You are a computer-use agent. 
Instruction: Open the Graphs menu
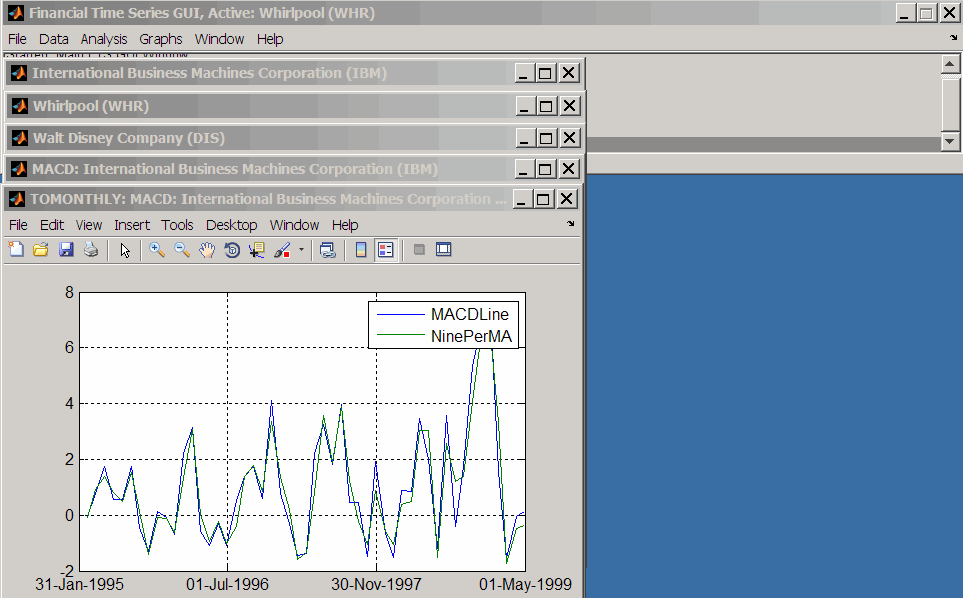tap(160, 38)
